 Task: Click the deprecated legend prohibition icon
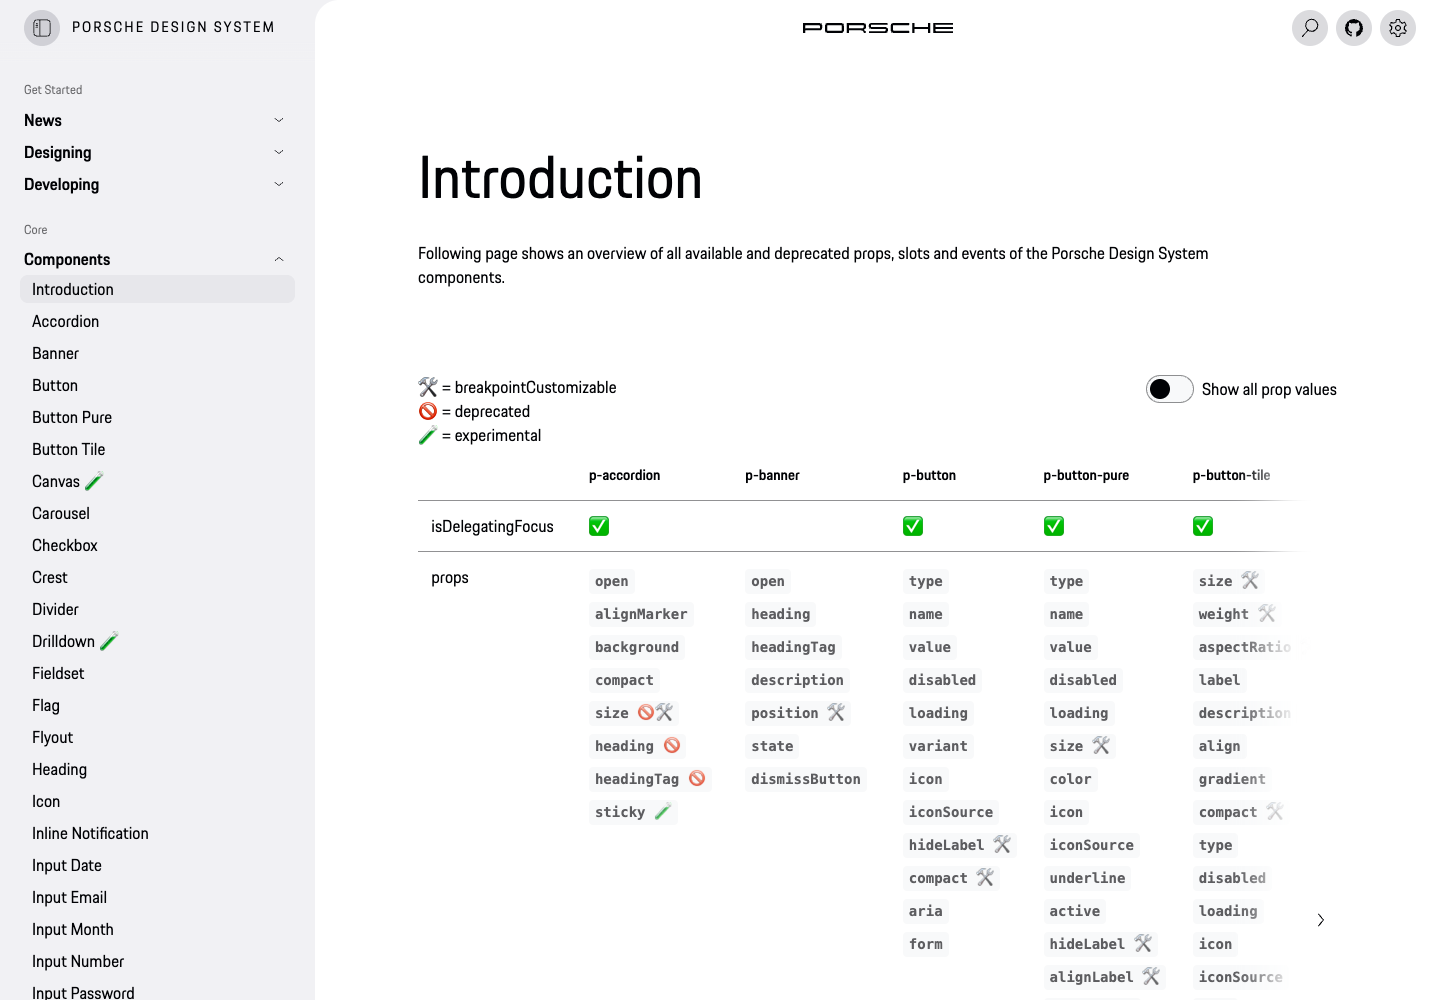tap(428, 411)
